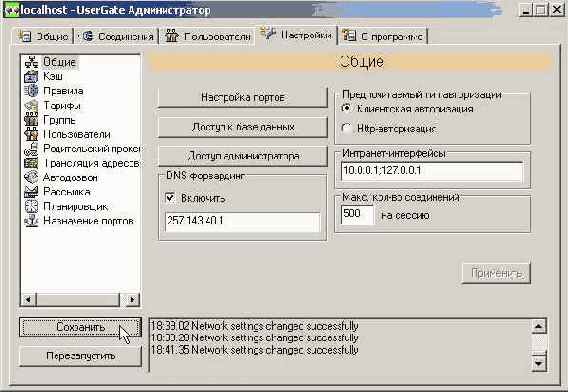Click the DNS forwarding address field
This screenshot has height=392, width=568.
(x=243, y=221)
